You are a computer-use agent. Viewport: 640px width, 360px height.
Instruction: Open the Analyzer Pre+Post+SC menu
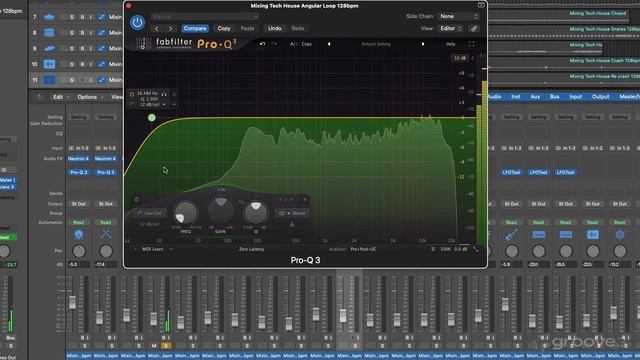point(363,249)
